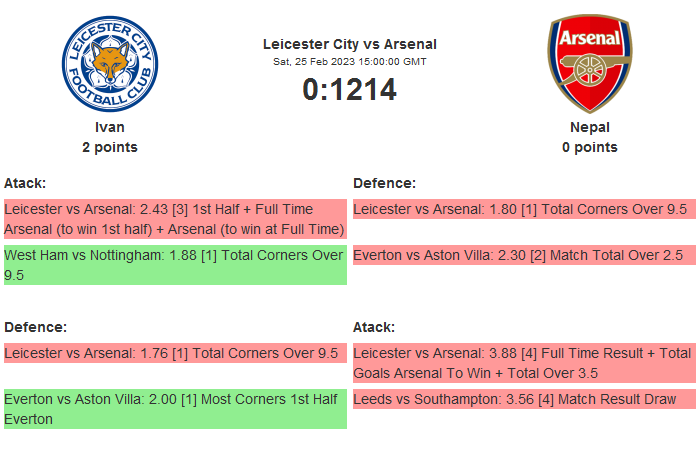Click the Atack heading under Ivan
This screenshot has height=460, width=700.
tap(25, 183)
